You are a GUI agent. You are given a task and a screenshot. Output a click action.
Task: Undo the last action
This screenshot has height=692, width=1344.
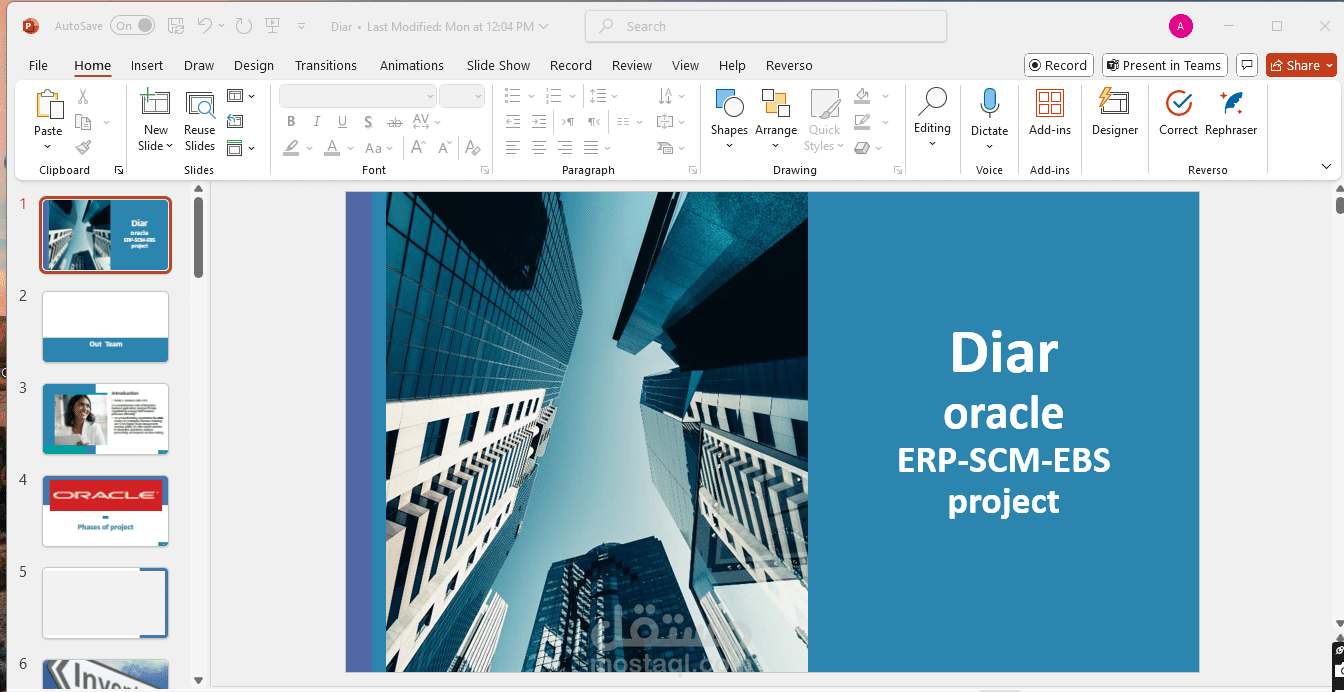tap(205, 26)
